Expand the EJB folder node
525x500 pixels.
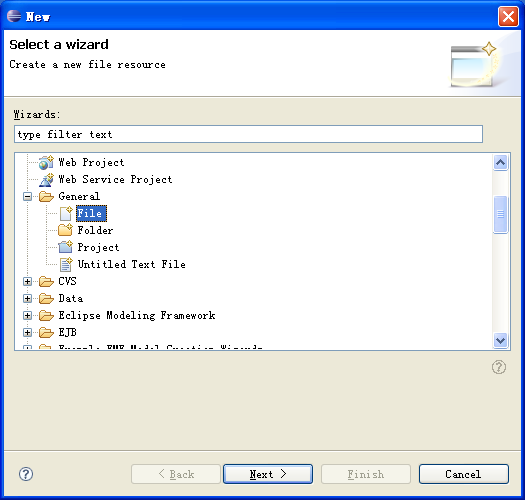point(27,333)
